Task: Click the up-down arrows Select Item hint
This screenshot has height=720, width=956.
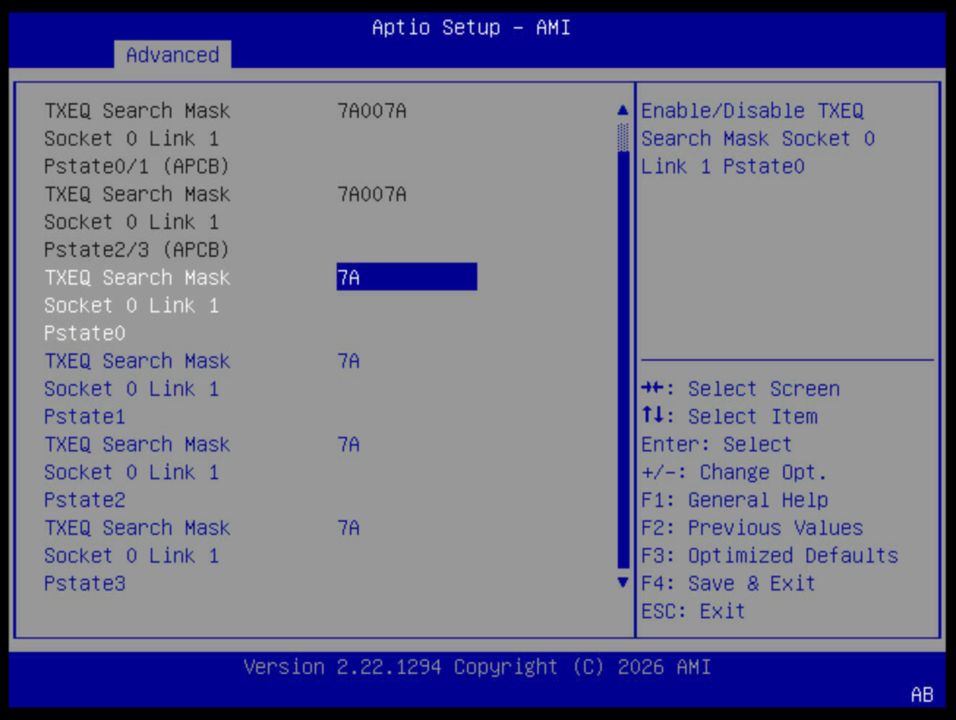Action: point(729,416)
